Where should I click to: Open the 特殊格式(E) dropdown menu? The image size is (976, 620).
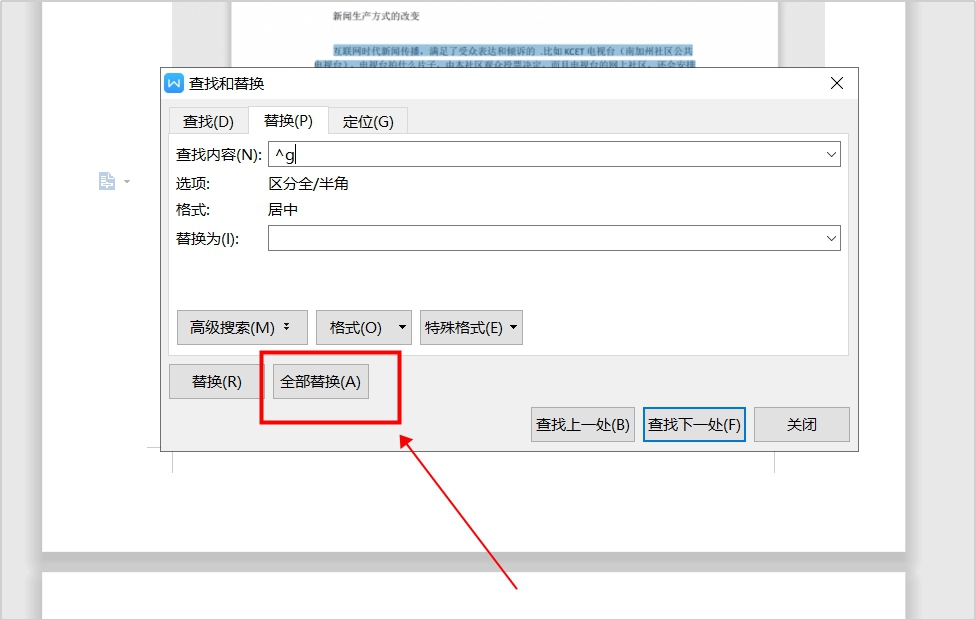[x=471, y=327]
